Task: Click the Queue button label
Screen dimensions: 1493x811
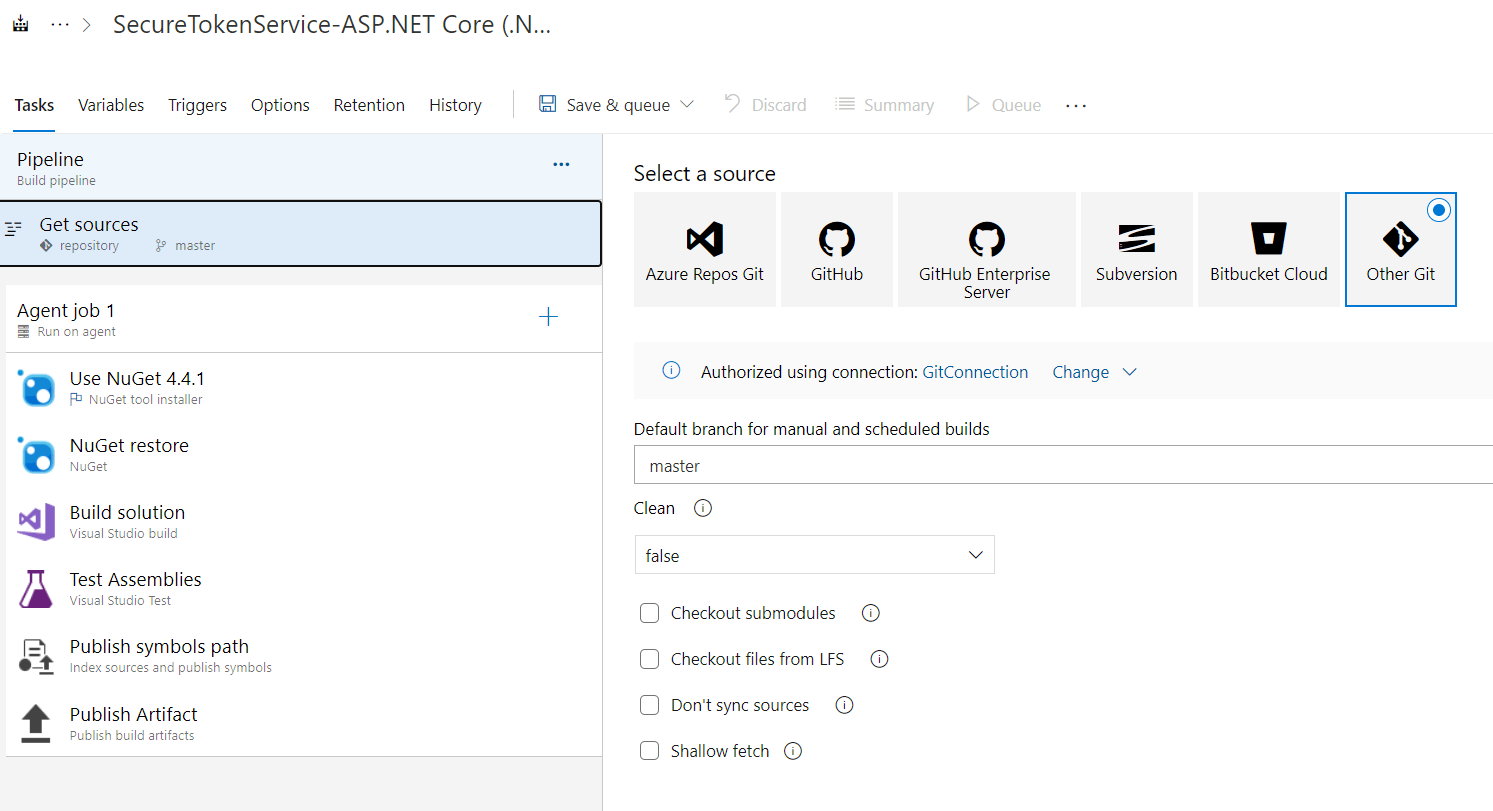Action: coord(1016,105)
